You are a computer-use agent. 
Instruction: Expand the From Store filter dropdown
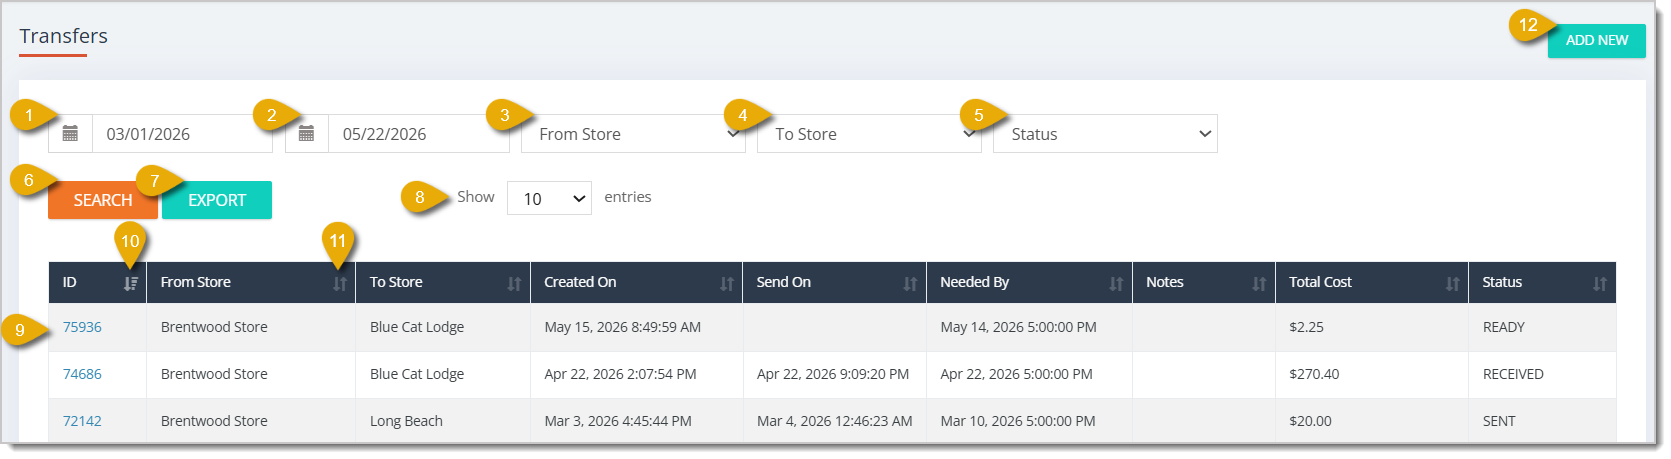click(x=633, y=134)
